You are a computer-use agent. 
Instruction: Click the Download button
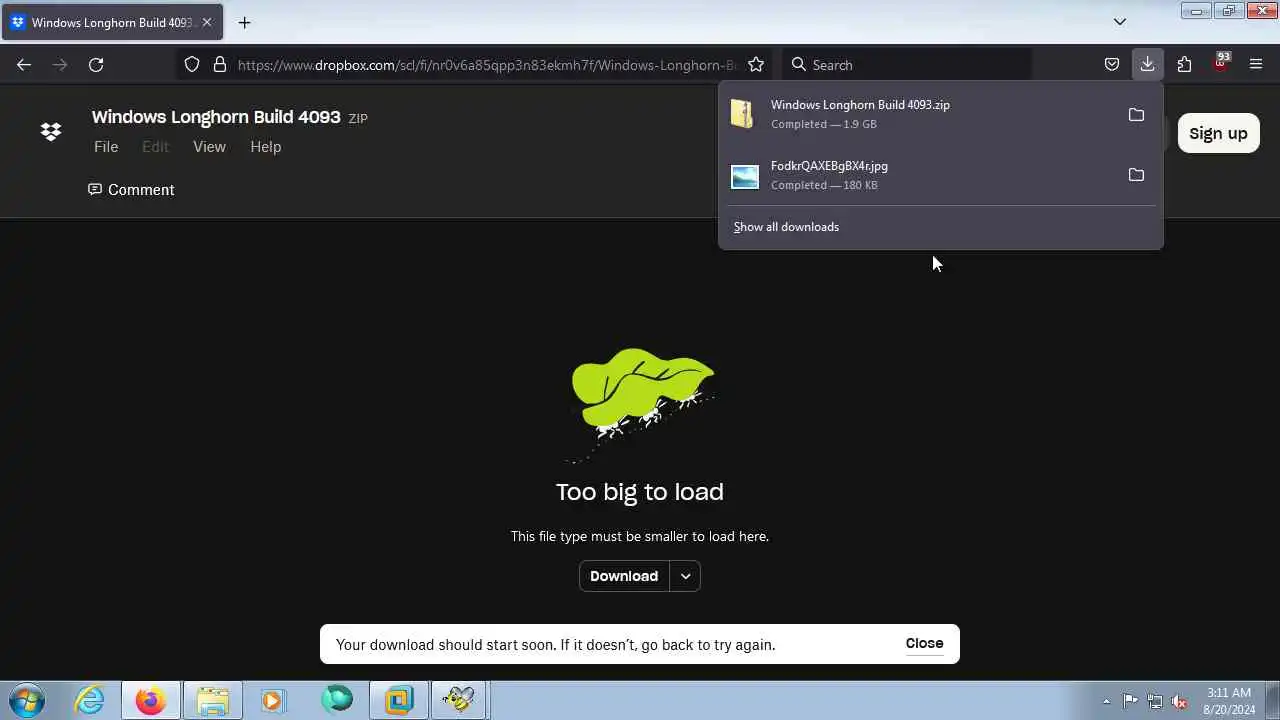(624, 576)
